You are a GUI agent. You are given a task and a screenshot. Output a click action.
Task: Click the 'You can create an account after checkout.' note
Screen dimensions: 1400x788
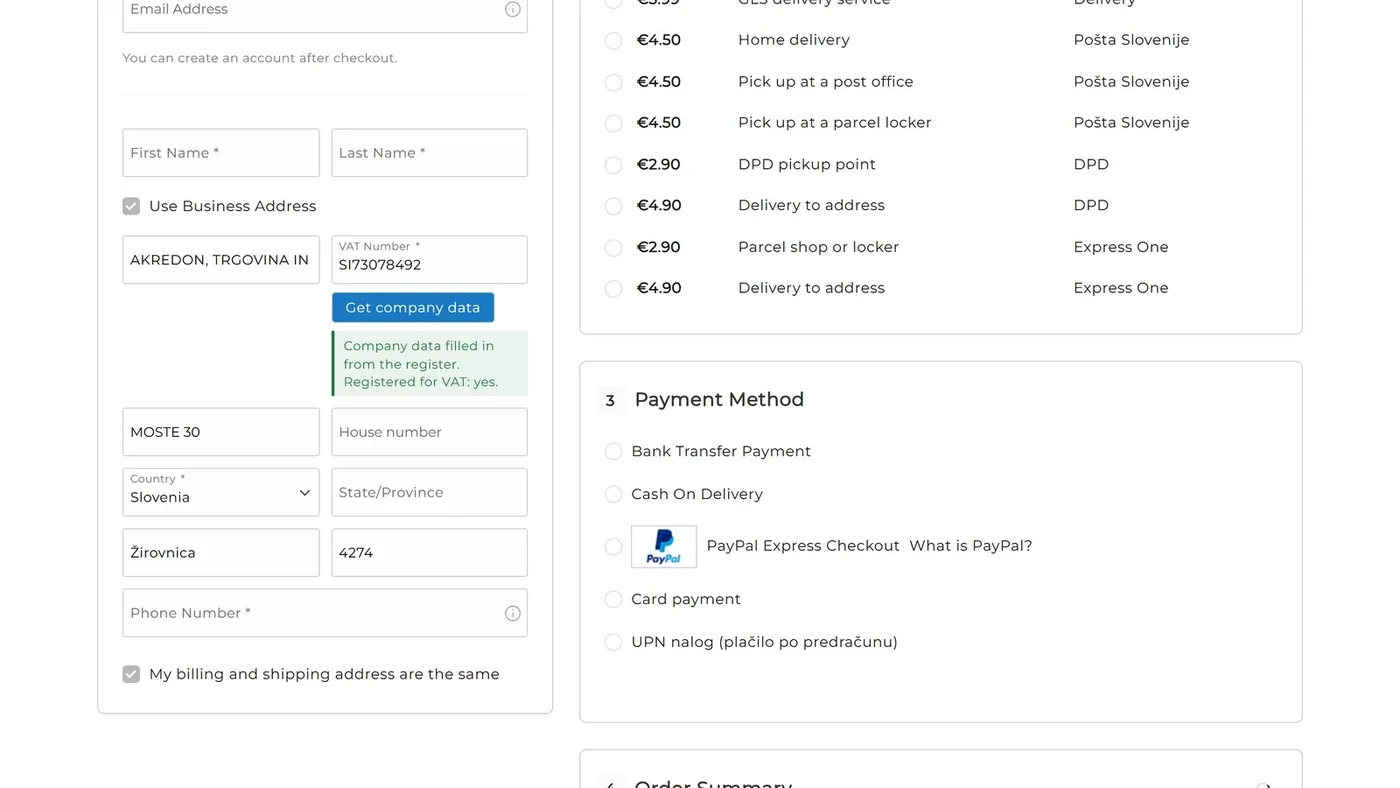tap(260, 58)
